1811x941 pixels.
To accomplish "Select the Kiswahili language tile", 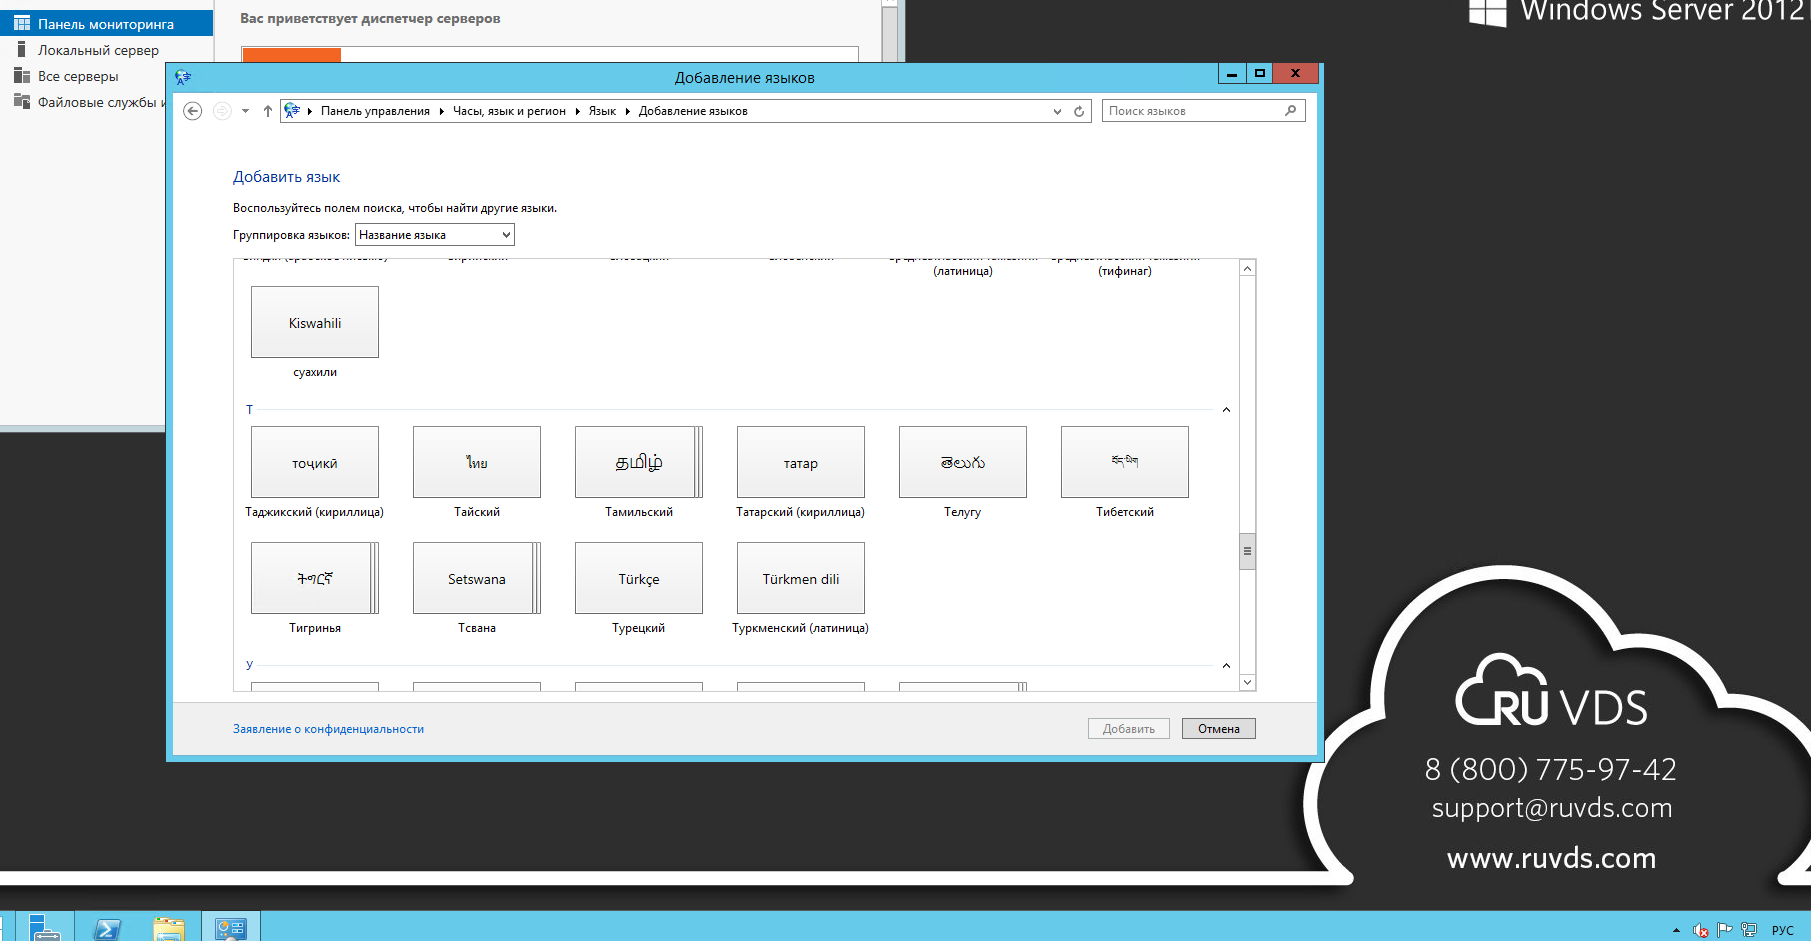I will tap(315, 322).
